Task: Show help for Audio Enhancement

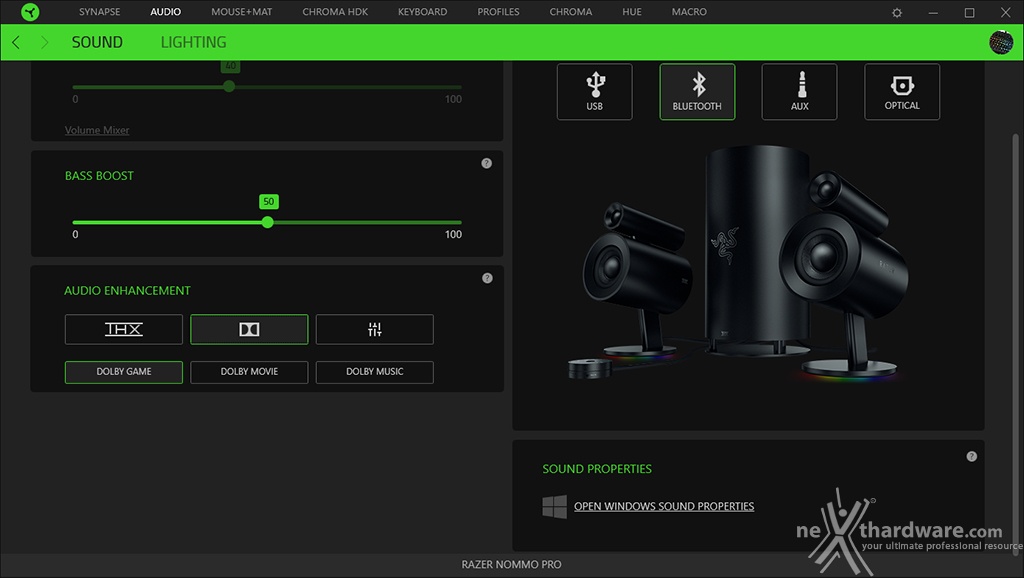Action: [x=487, y=278]
